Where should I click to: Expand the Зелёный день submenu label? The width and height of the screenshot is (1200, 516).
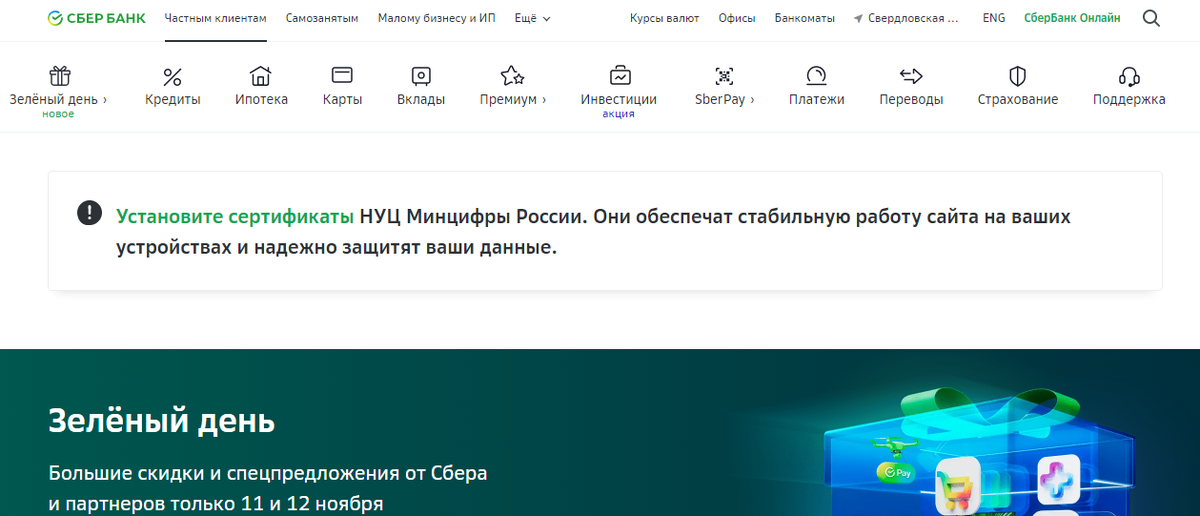[58, 99]
